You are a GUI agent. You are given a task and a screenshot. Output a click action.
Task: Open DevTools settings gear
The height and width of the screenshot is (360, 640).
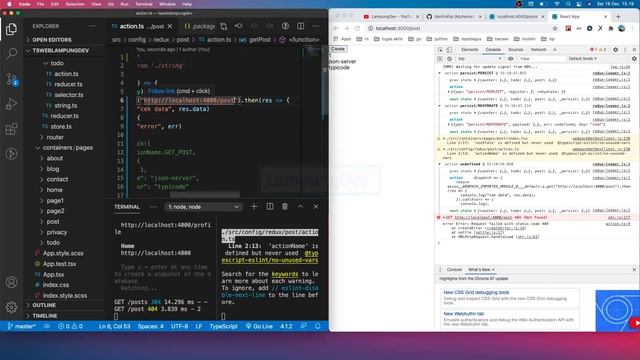616,49
